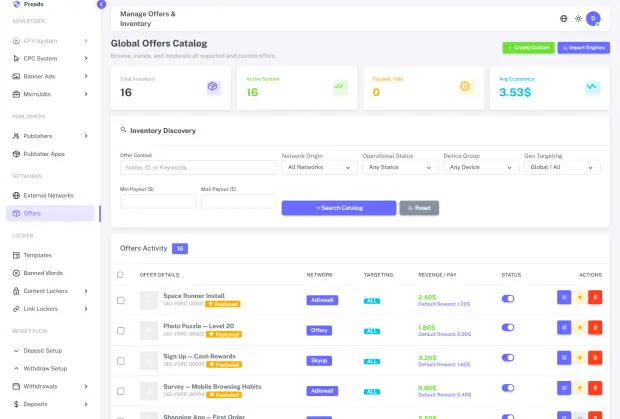Focus the Offer Context search field
The height and width of the screenshot is (419, 620).
coord(198,168)
